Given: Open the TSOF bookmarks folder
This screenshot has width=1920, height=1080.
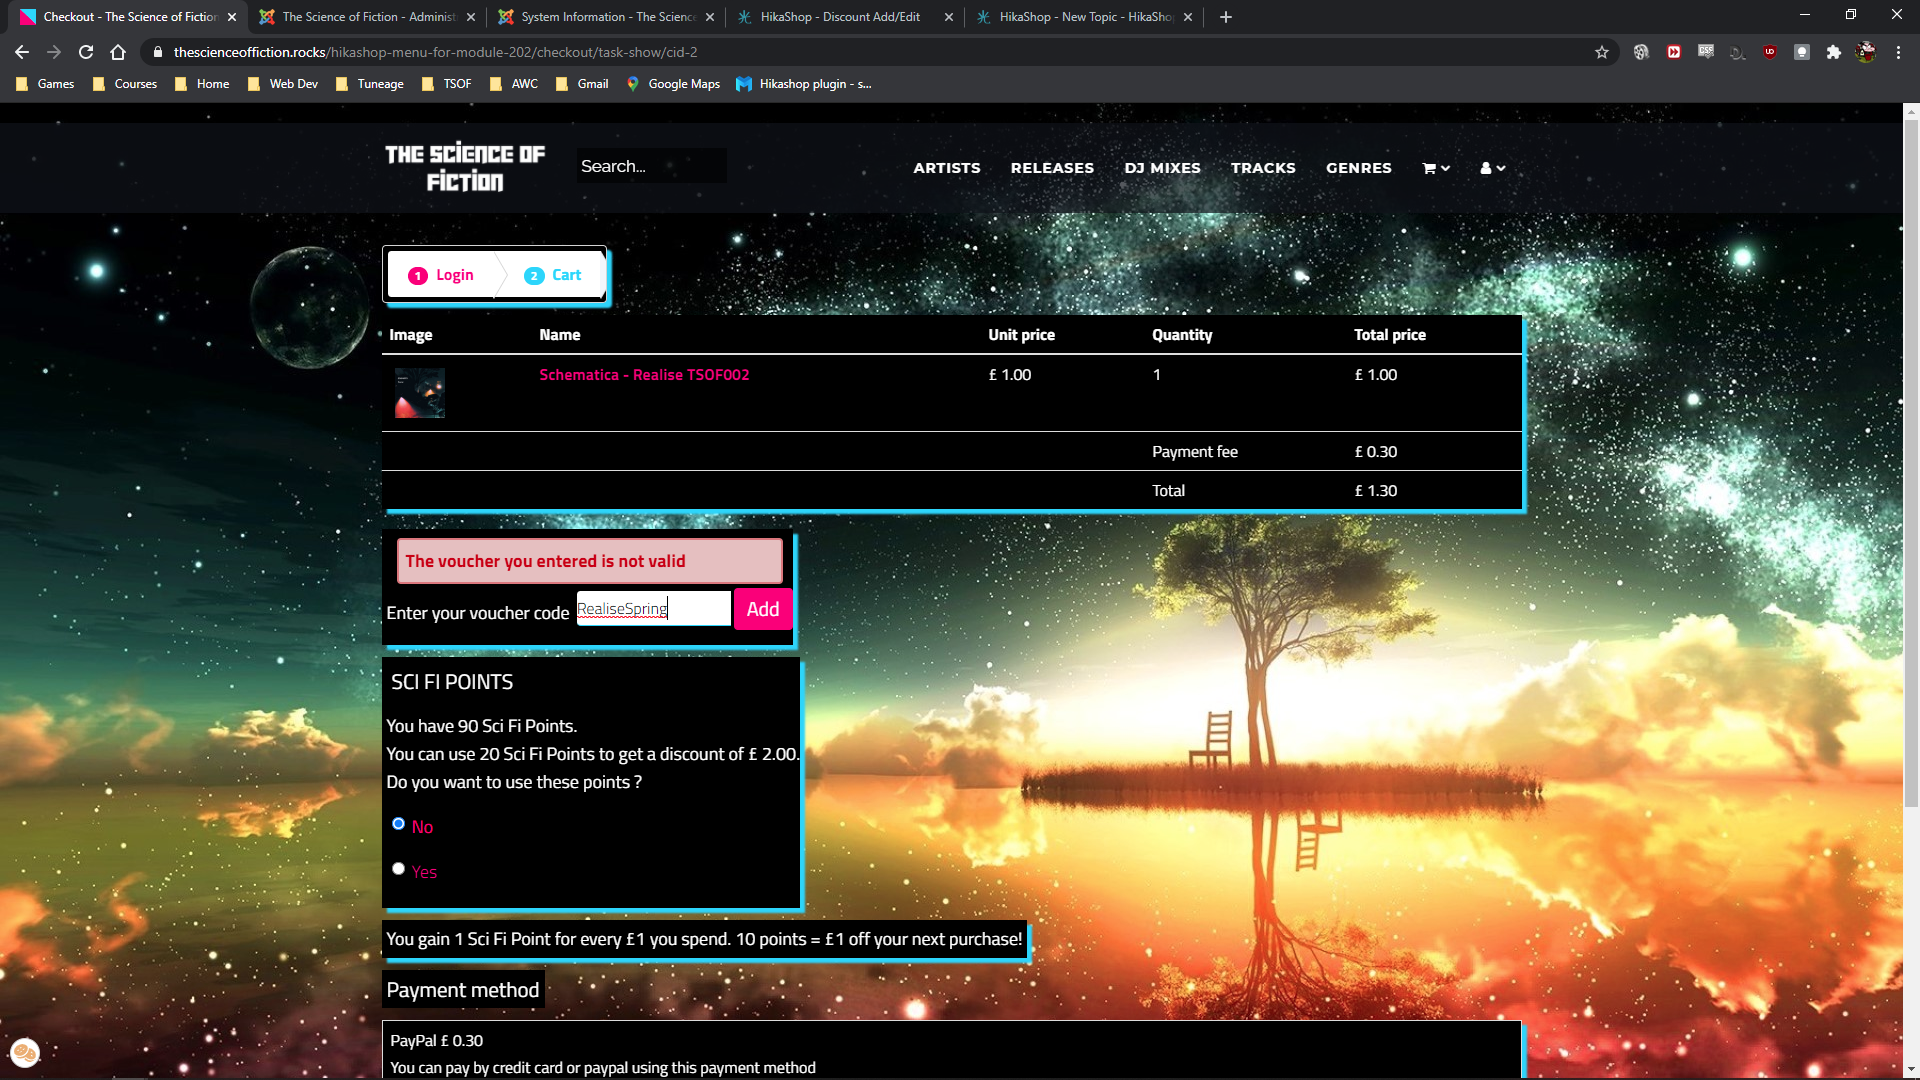Looking at the screenshot, I should pyautogui.click(x=446, y=84).
